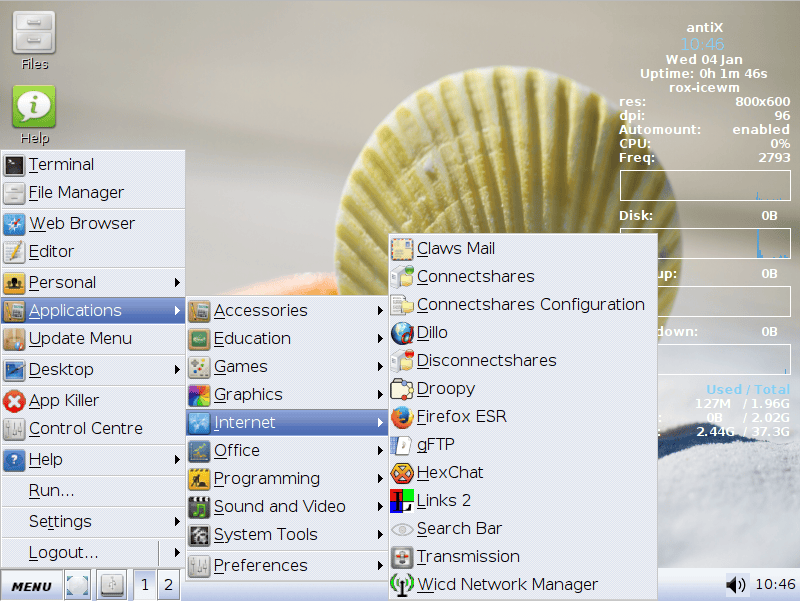Click the Web Browser compass icon
The width and height of the screenshot is (800, 601).
pyautogui.click(x=14, y=224)
